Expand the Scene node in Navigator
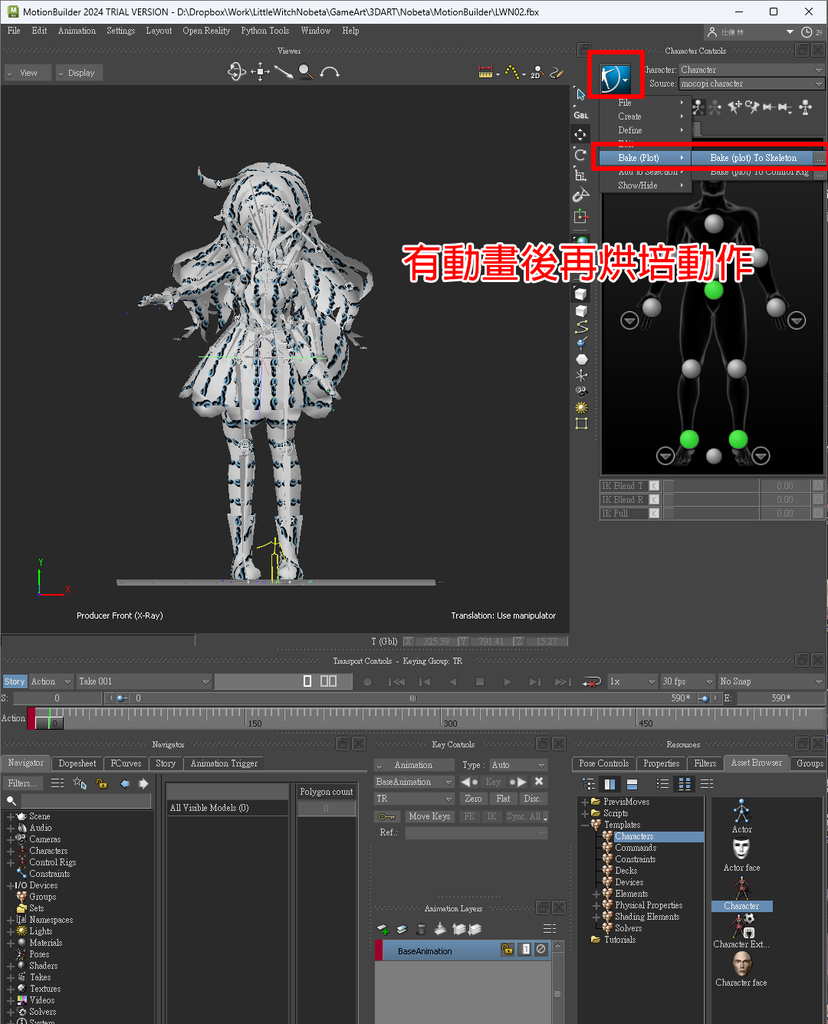Image resolution: width=828 pixels, height=1024 pixels. (x=10, y=816)
